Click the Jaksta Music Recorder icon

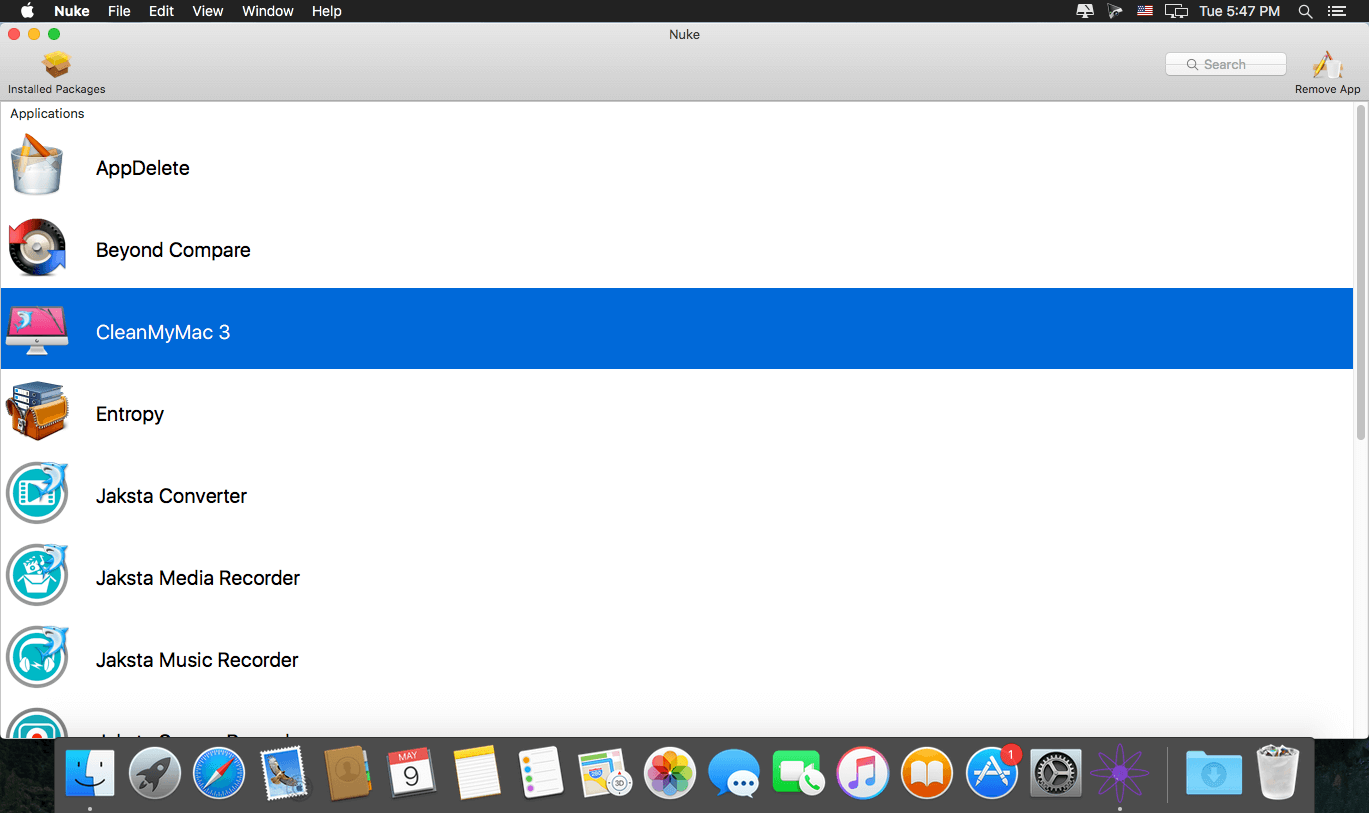[37, 657]
